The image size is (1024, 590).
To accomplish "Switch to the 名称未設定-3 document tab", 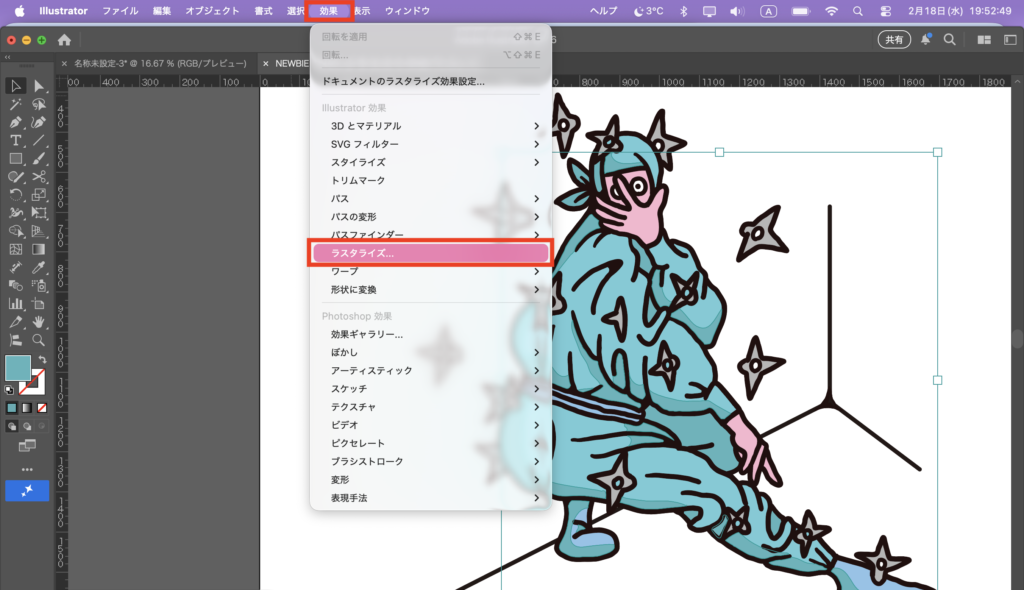I will pos(160,63).
